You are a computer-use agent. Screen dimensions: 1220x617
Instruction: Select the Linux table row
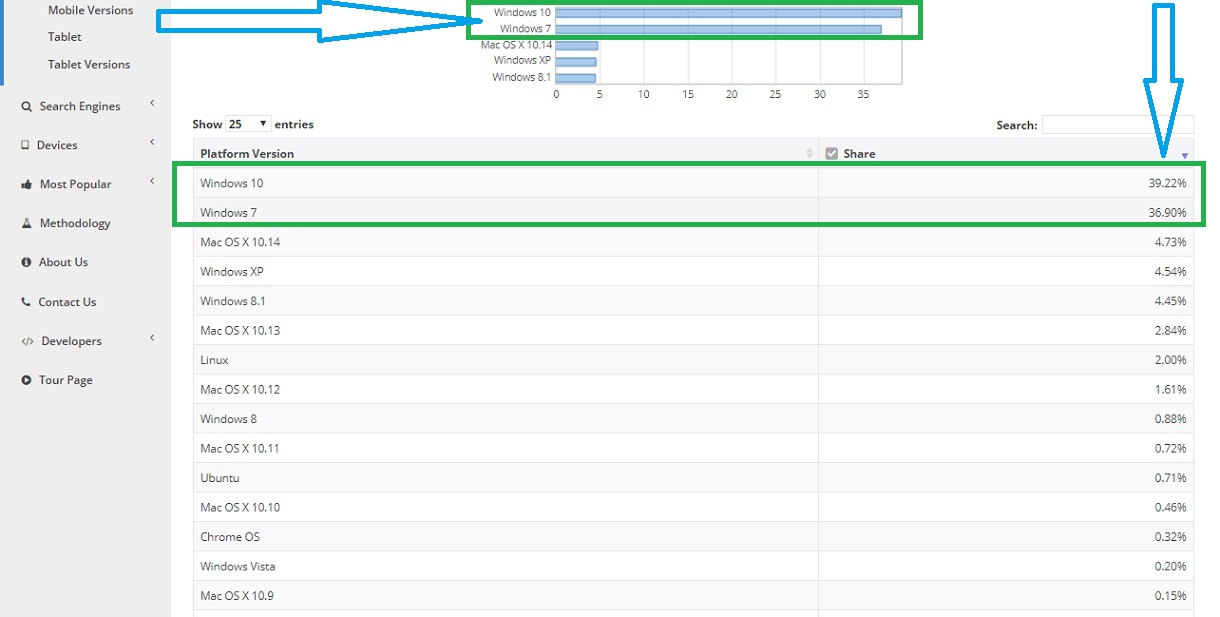693,360
